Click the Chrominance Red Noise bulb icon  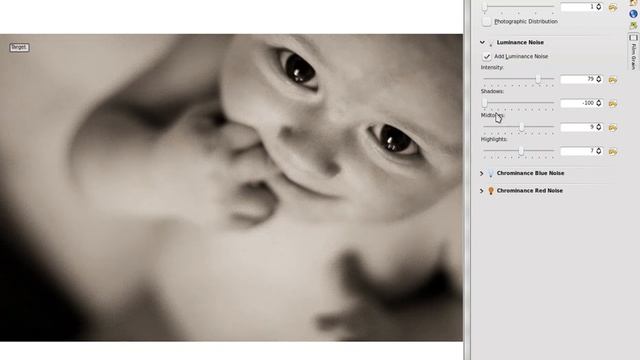pyautogui.click(x=491, y=191)
